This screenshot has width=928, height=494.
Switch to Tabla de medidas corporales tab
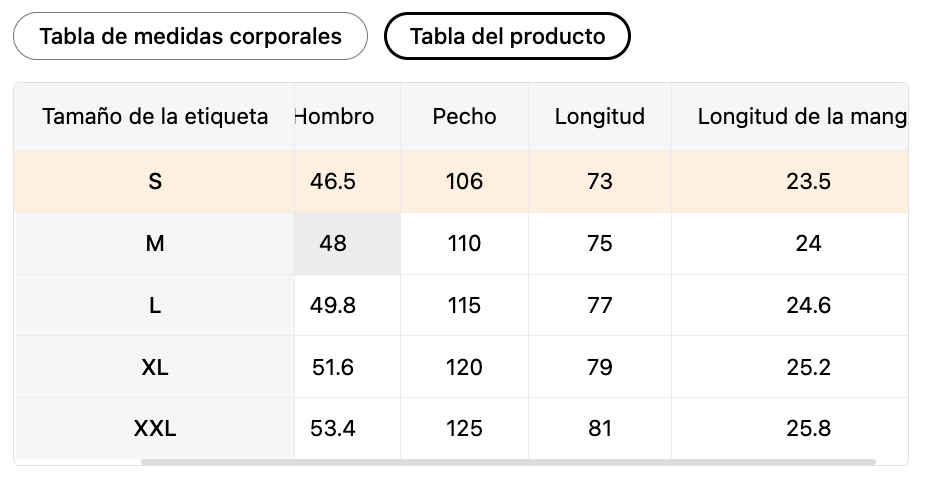coord(190,36)
